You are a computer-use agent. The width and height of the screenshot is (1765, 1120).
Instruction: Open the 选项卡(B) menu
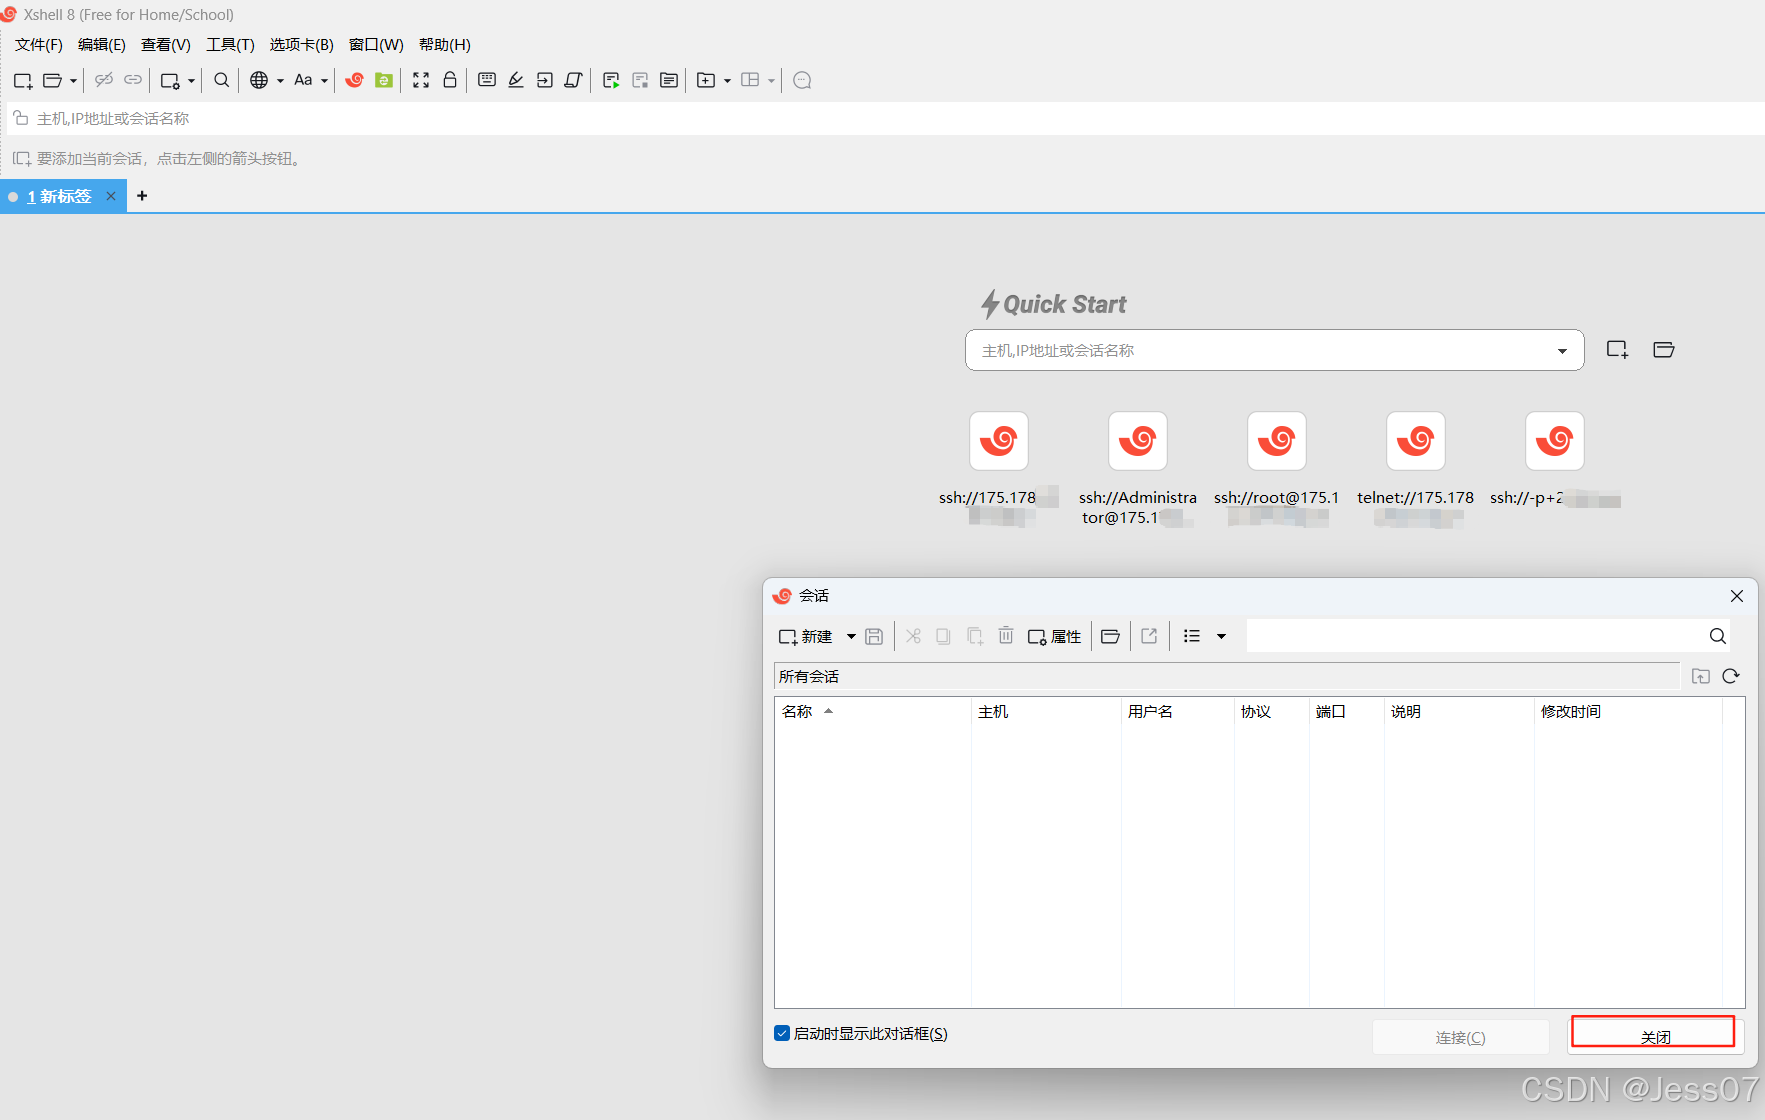coord(302,45)
